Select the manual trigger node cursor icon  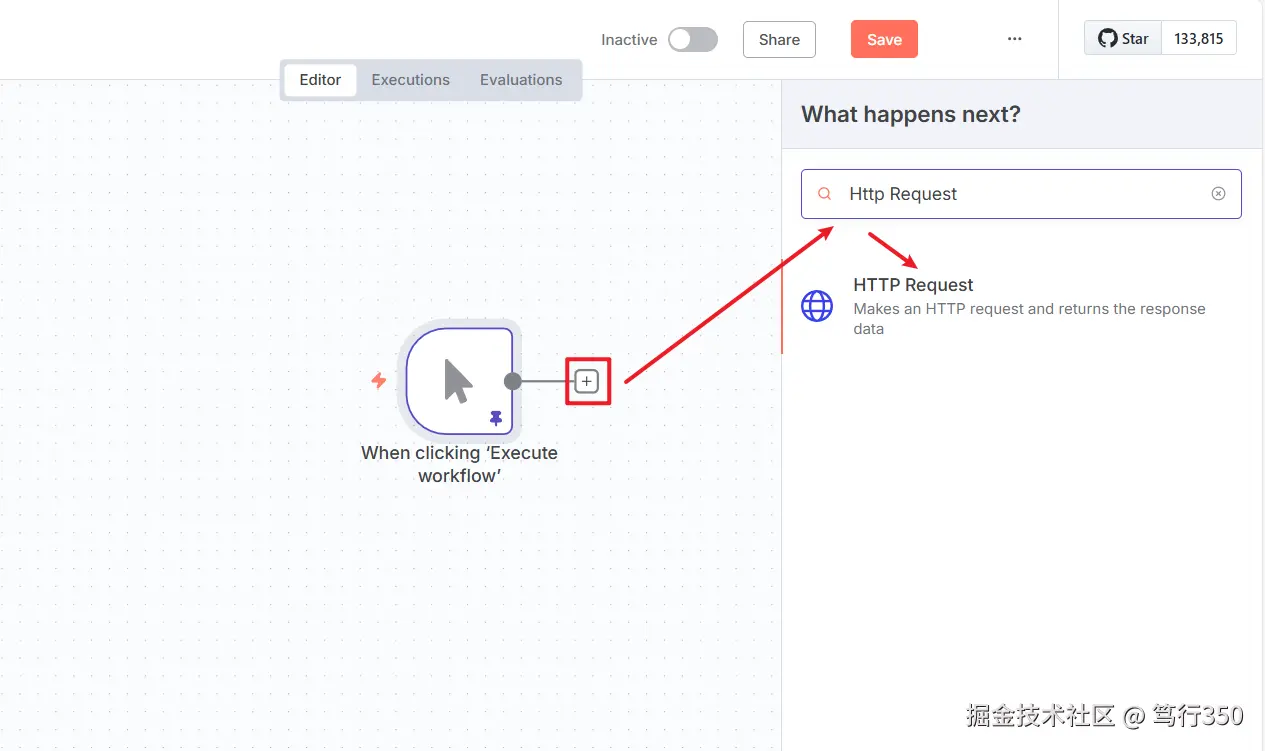point(458,381)
